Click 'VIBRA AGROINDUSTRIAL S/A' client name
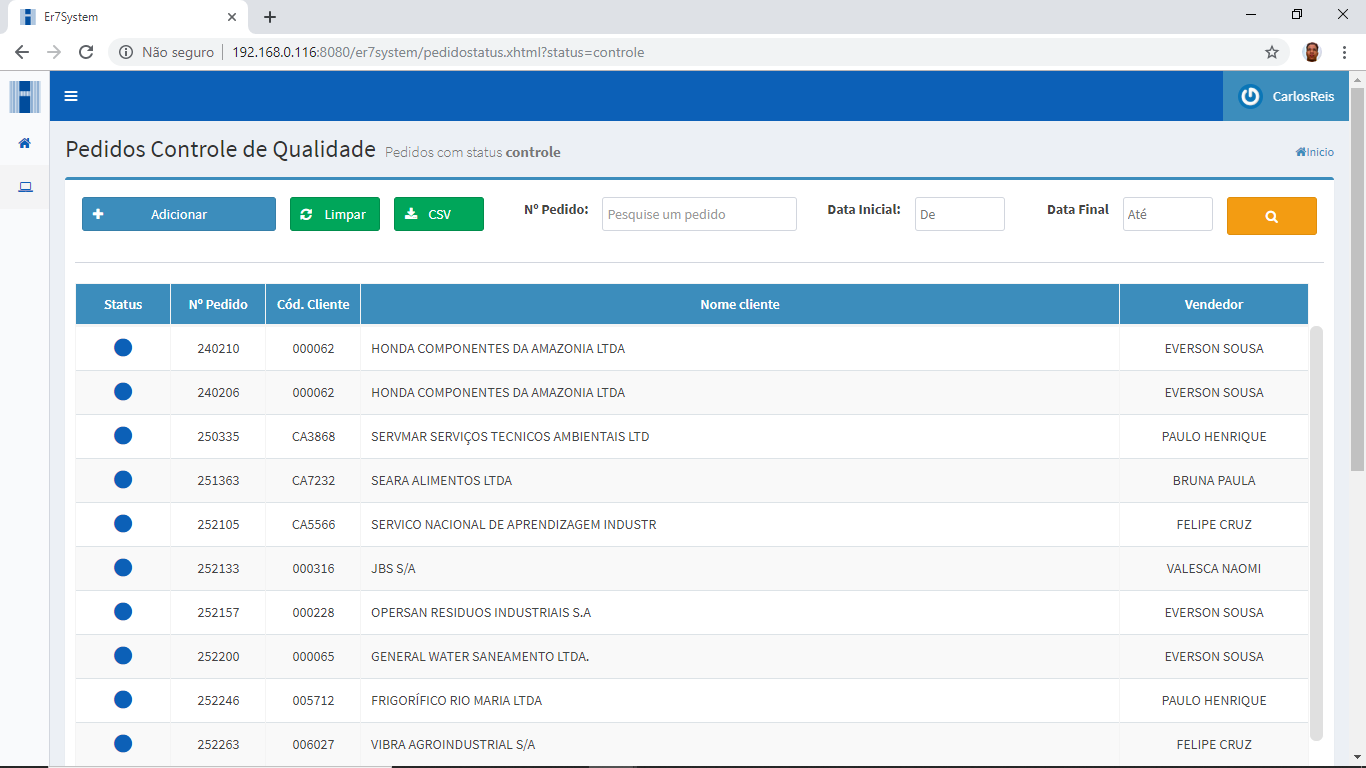1366x768 pixels. click(x=453, y=745)
